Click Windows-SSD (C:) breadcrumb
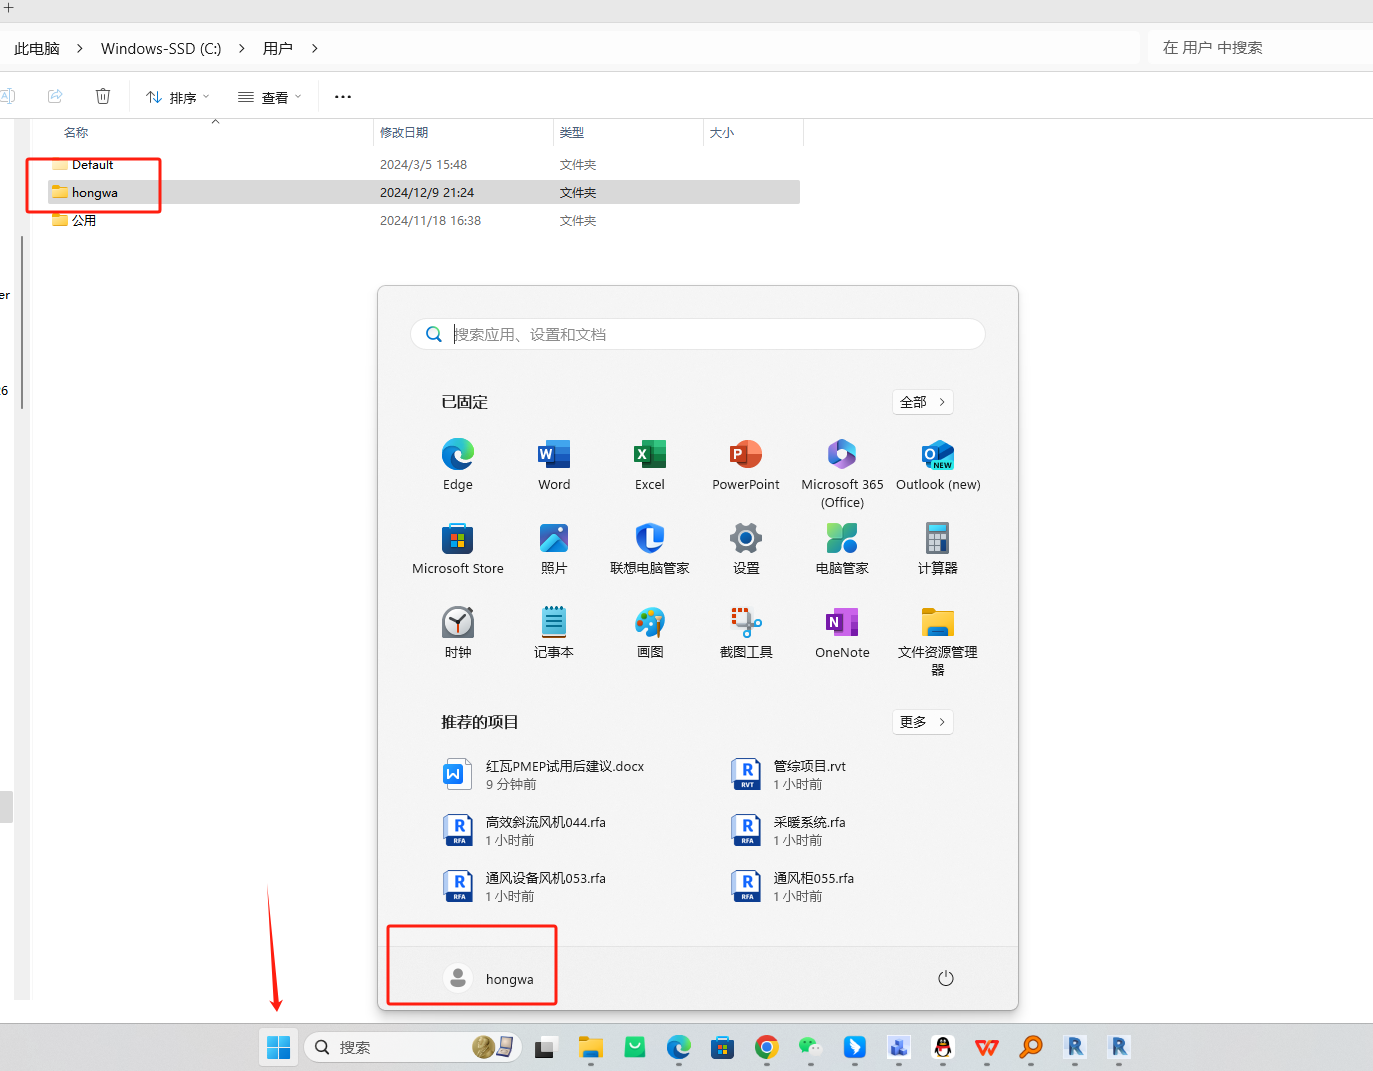1373x1071 pixels. 161,48
